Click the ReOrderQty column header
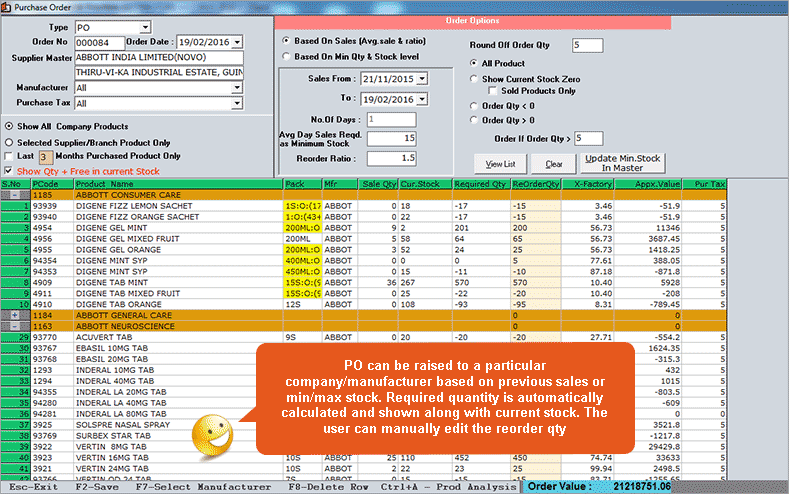The height and width of the screenshot is (494, 789). [536, 184]
